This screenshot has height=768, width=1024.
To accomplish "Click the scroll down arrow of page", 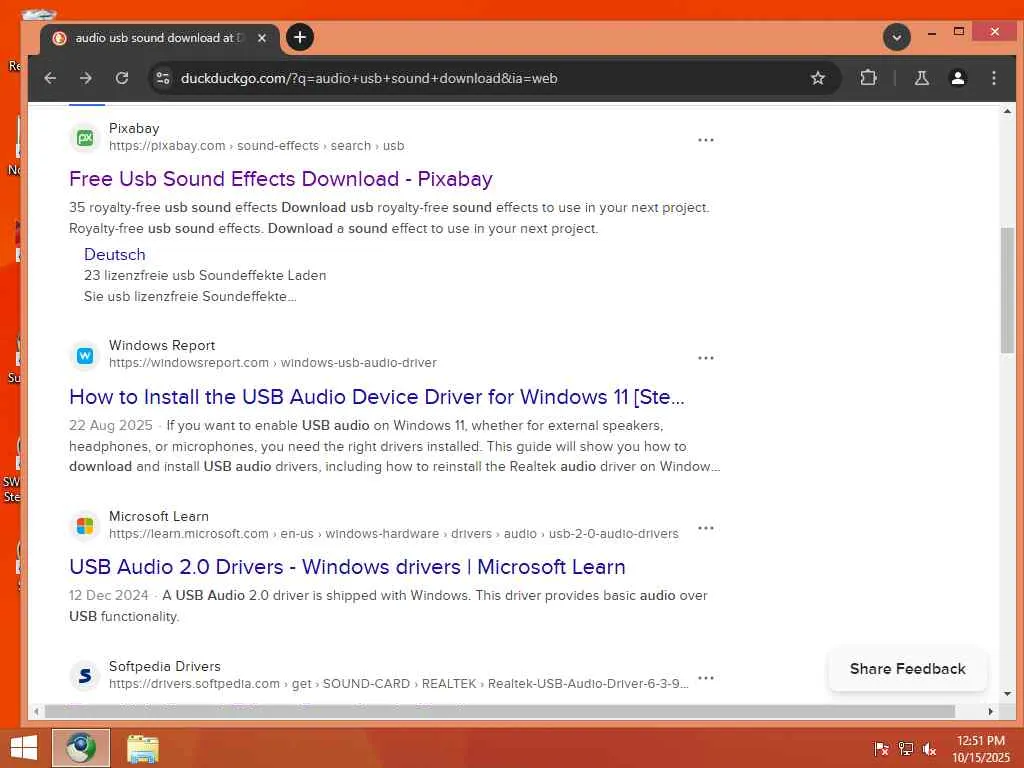I will click(x=1007, y=694).
